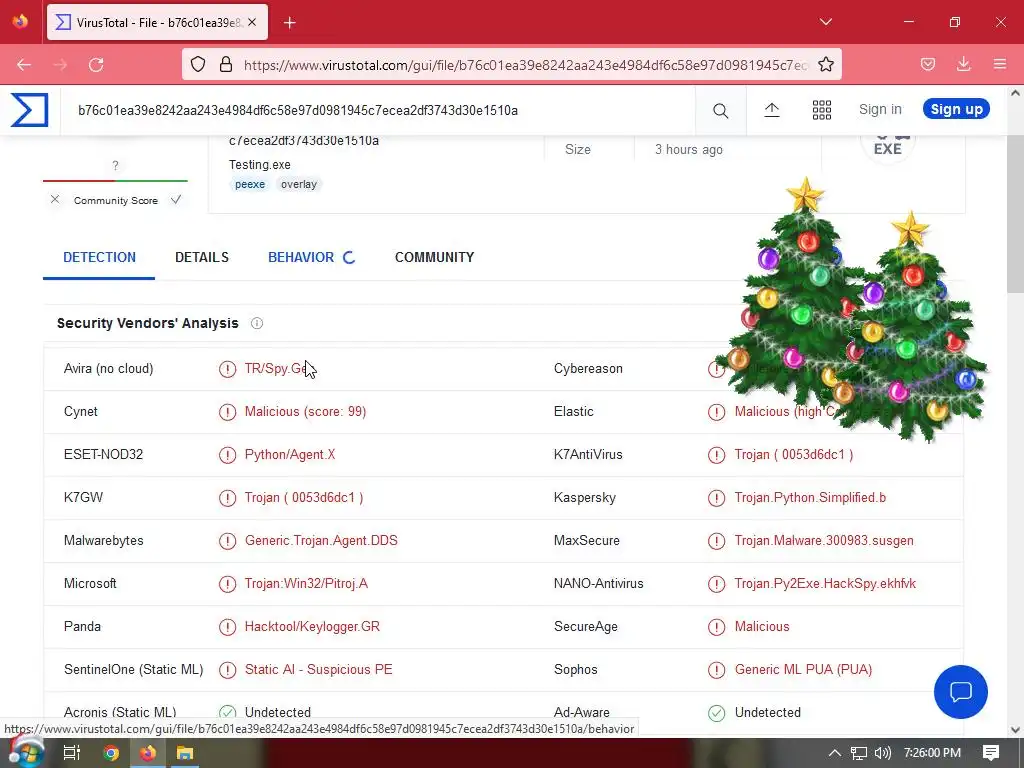
Task: Click the Sign up button
Action: coord(956,109)
